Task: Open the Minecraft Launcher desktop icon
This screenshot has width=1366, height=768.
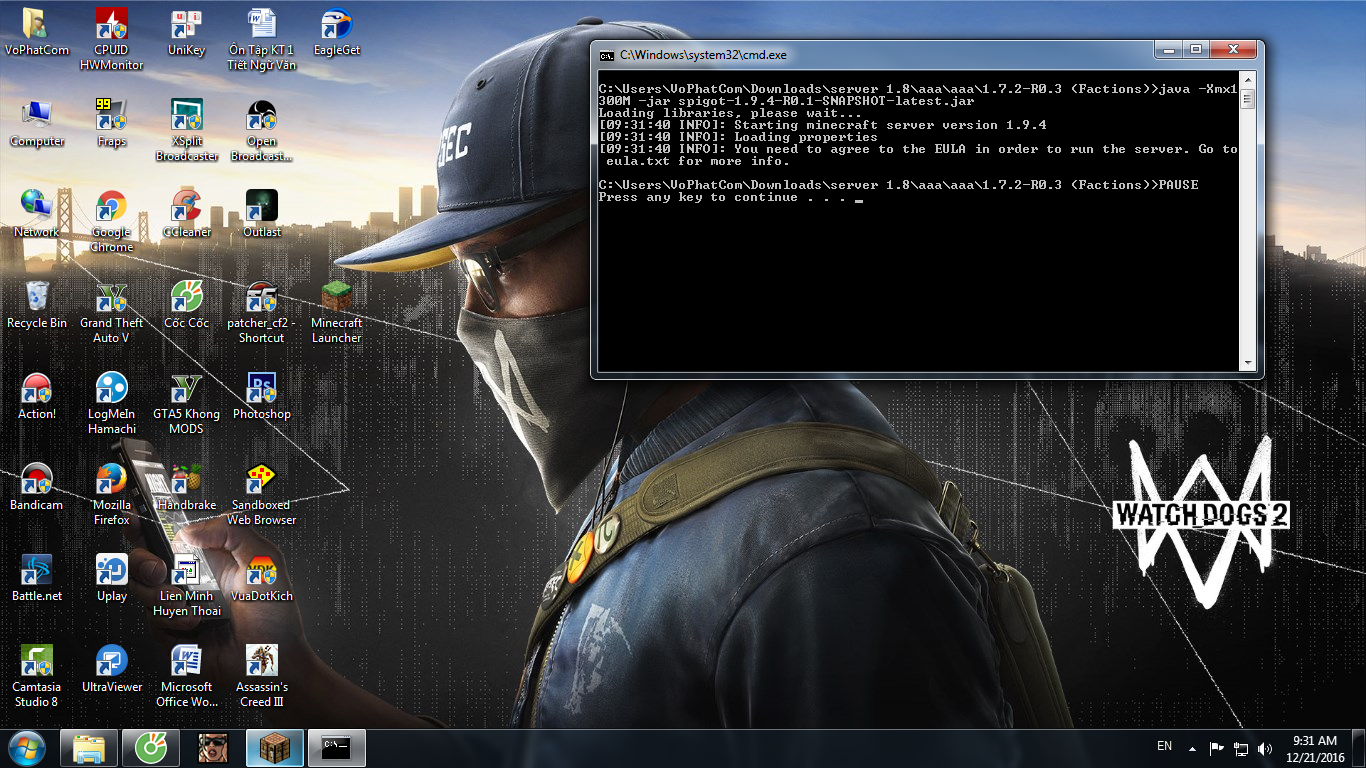Action: (x=337, y=298)
